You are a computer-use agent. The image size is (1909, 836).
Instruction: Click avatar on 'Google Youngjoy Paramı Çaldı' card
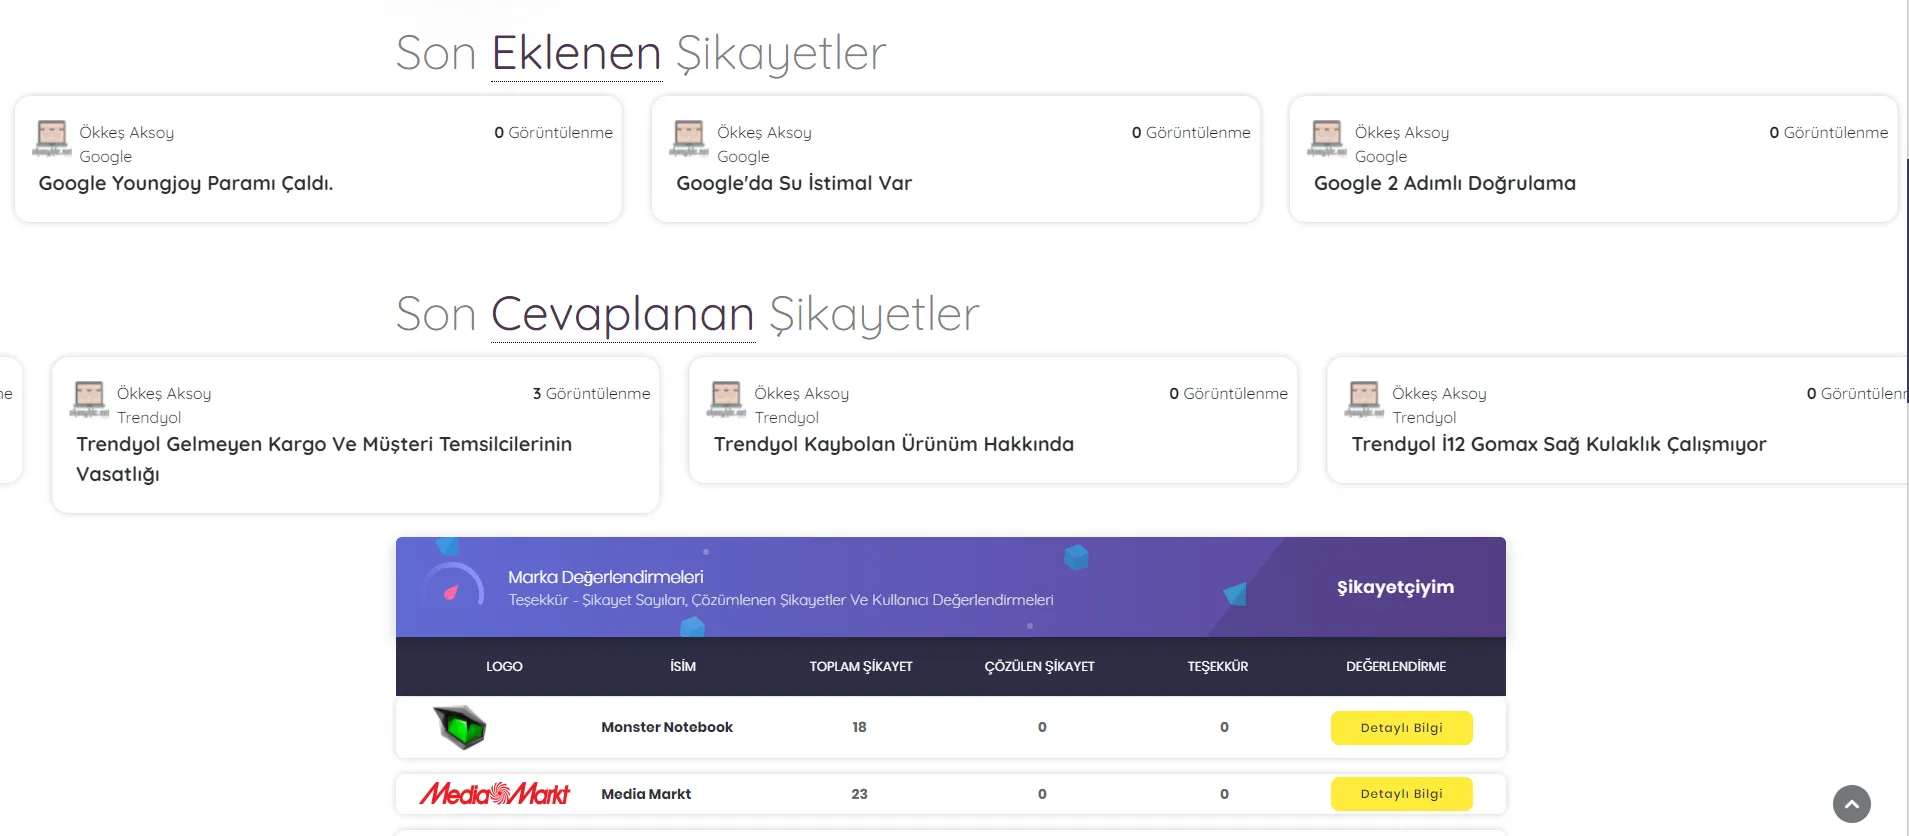click(x=51, y=138)
